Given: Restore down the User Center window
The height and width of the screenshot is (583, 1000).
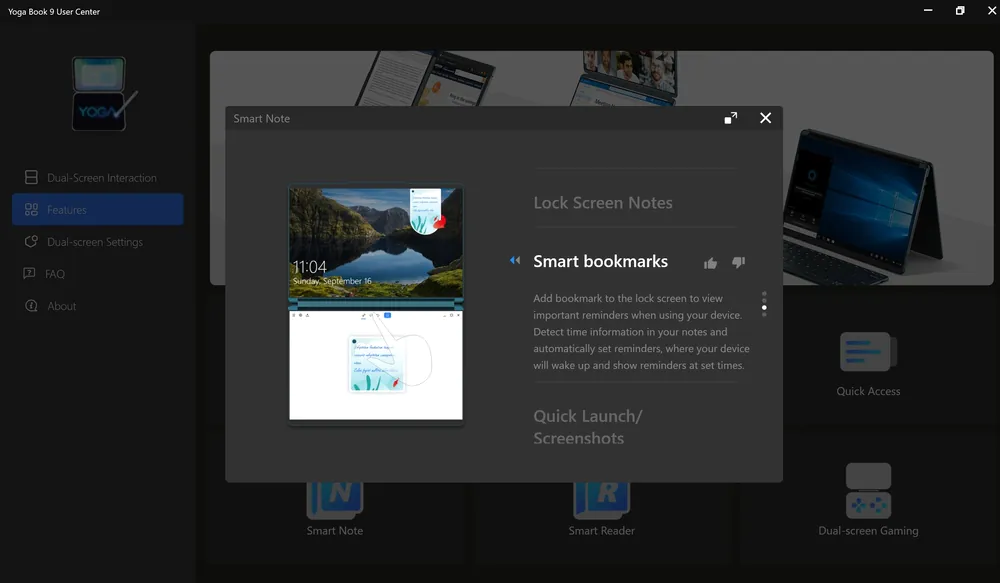Looking at the screenshot, I should tap(960, 10).
